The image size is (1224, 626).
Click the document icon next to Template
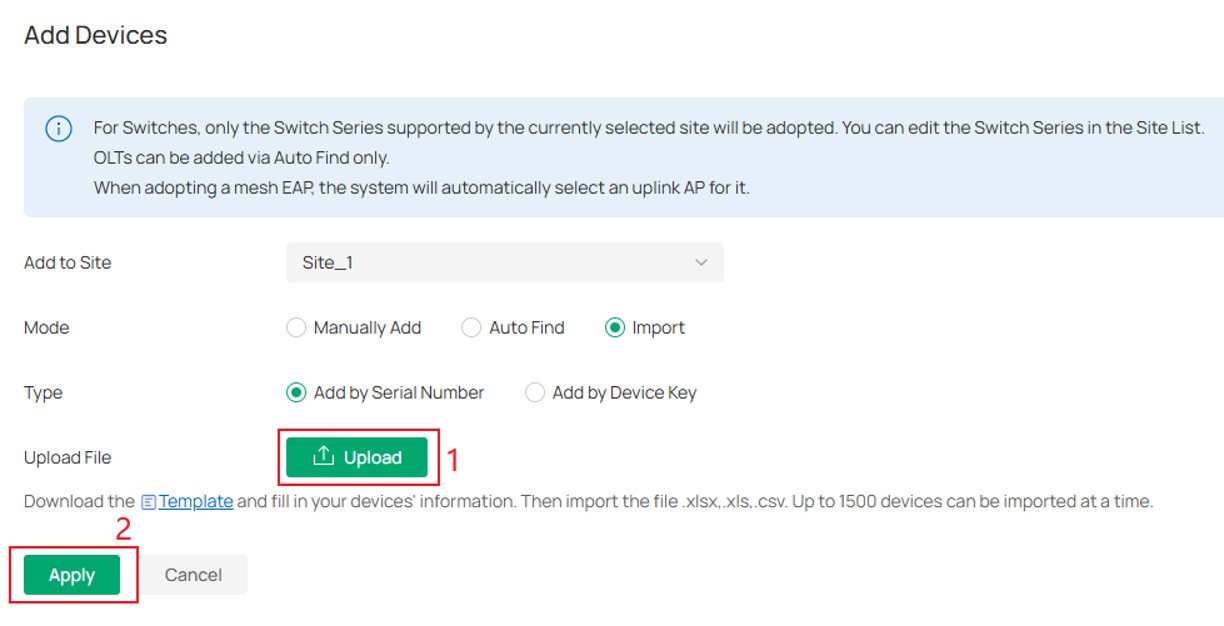148,502
